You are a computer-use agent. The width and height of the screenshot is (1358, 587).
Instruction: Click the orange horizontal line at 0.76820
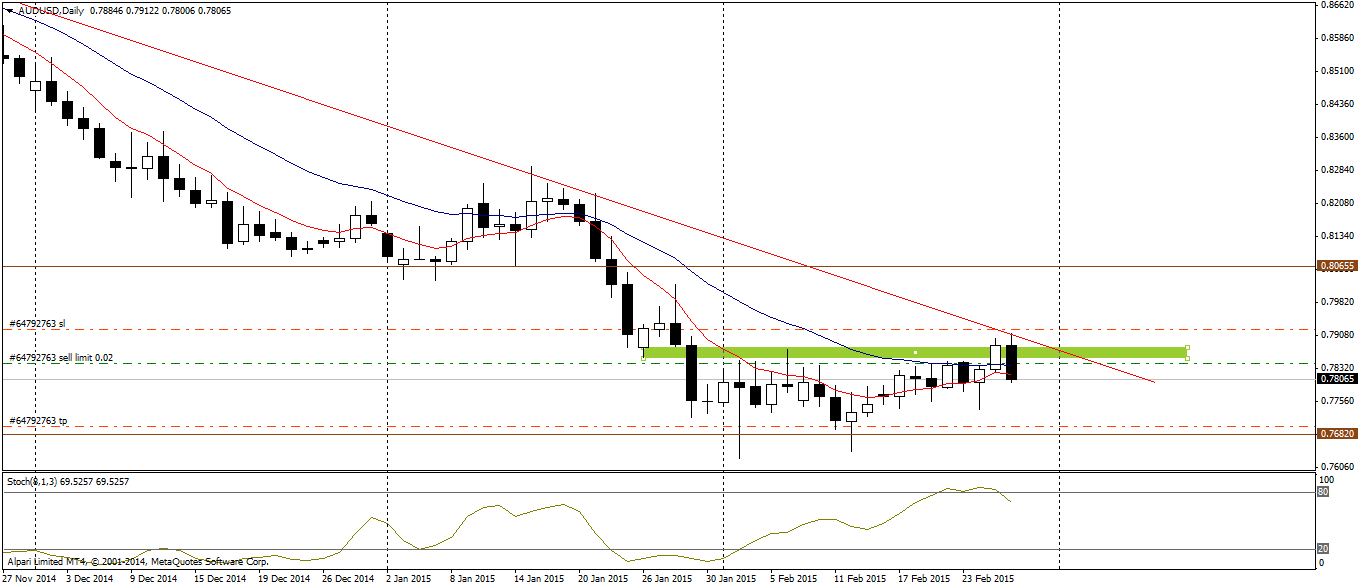click(x=660, y=434)
